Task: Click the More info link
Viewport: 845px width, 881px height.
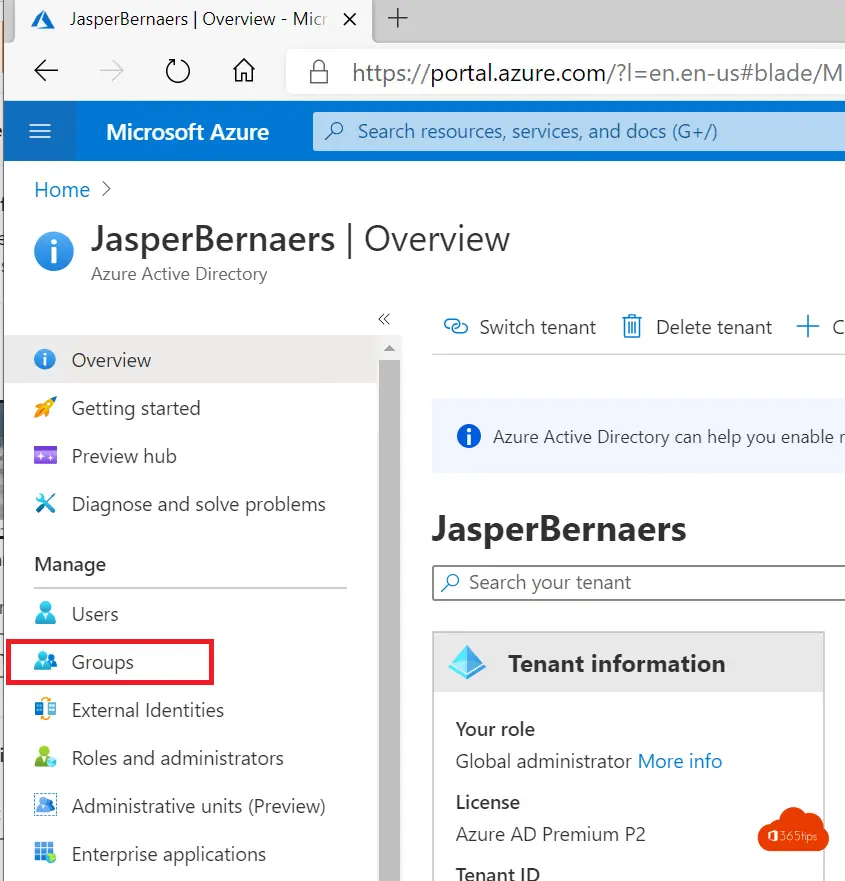Action: [680, 761]
